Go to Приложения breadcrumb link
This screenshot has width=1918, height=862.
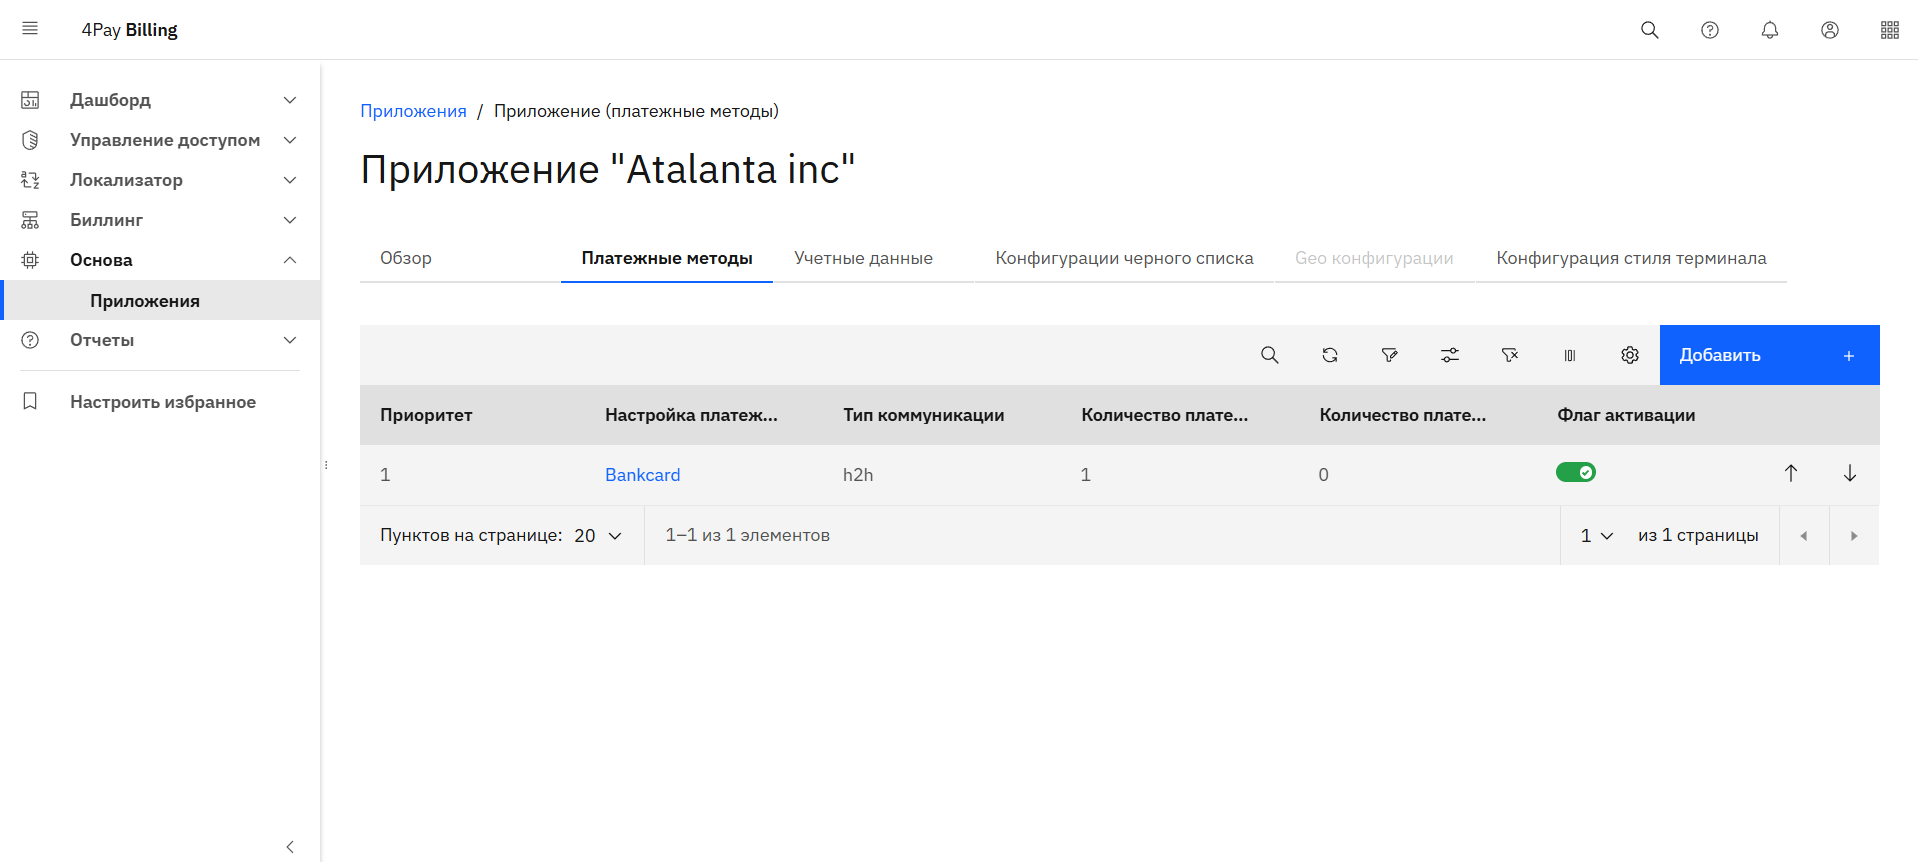[413, 111]
